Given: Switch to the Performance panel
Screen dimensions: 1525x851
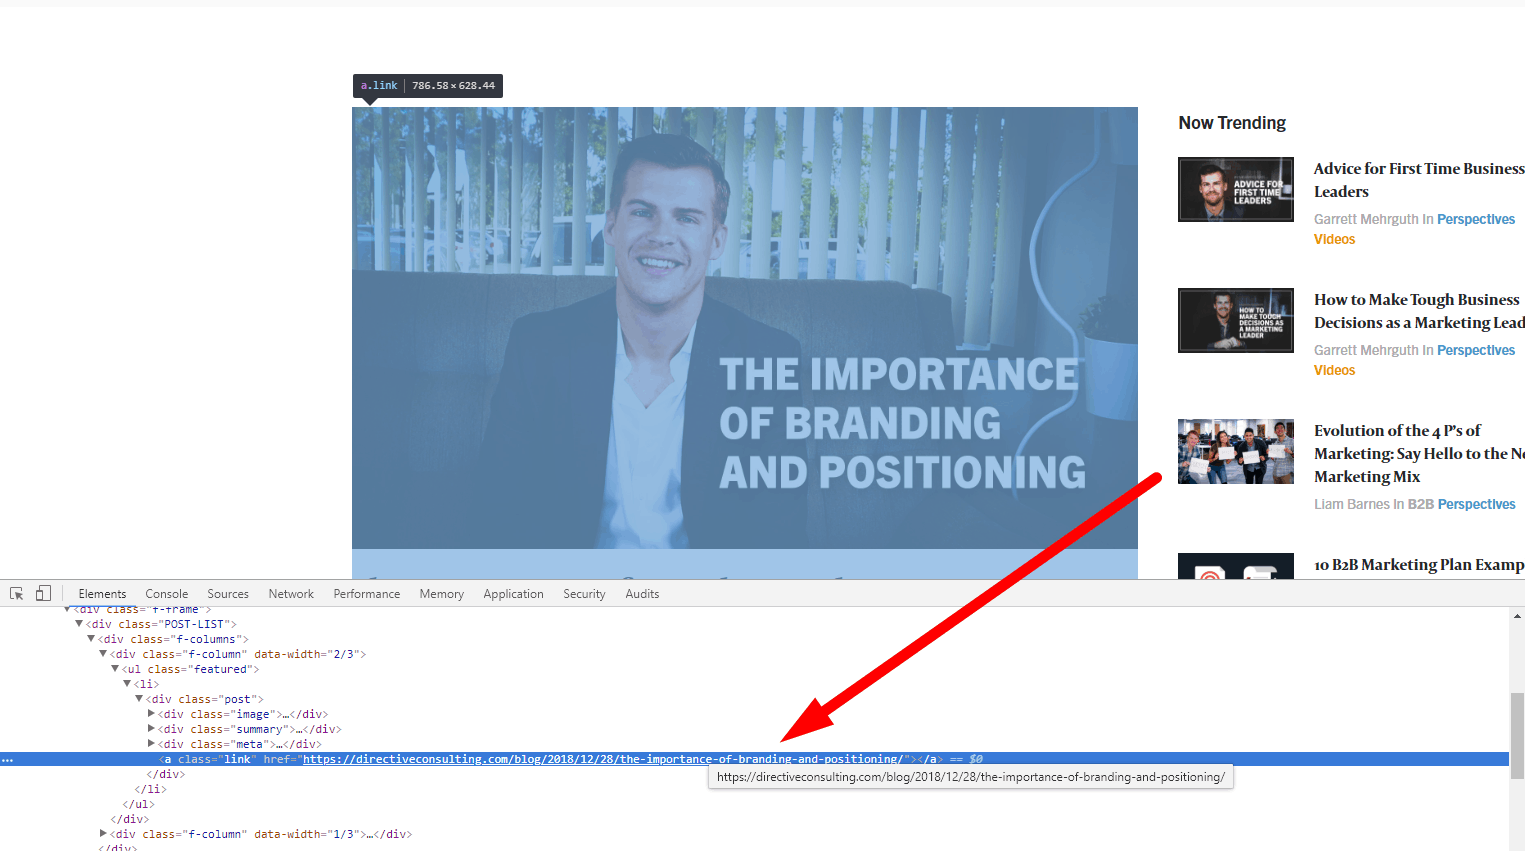Looking at the screenshot, I should tap(366, 593).
